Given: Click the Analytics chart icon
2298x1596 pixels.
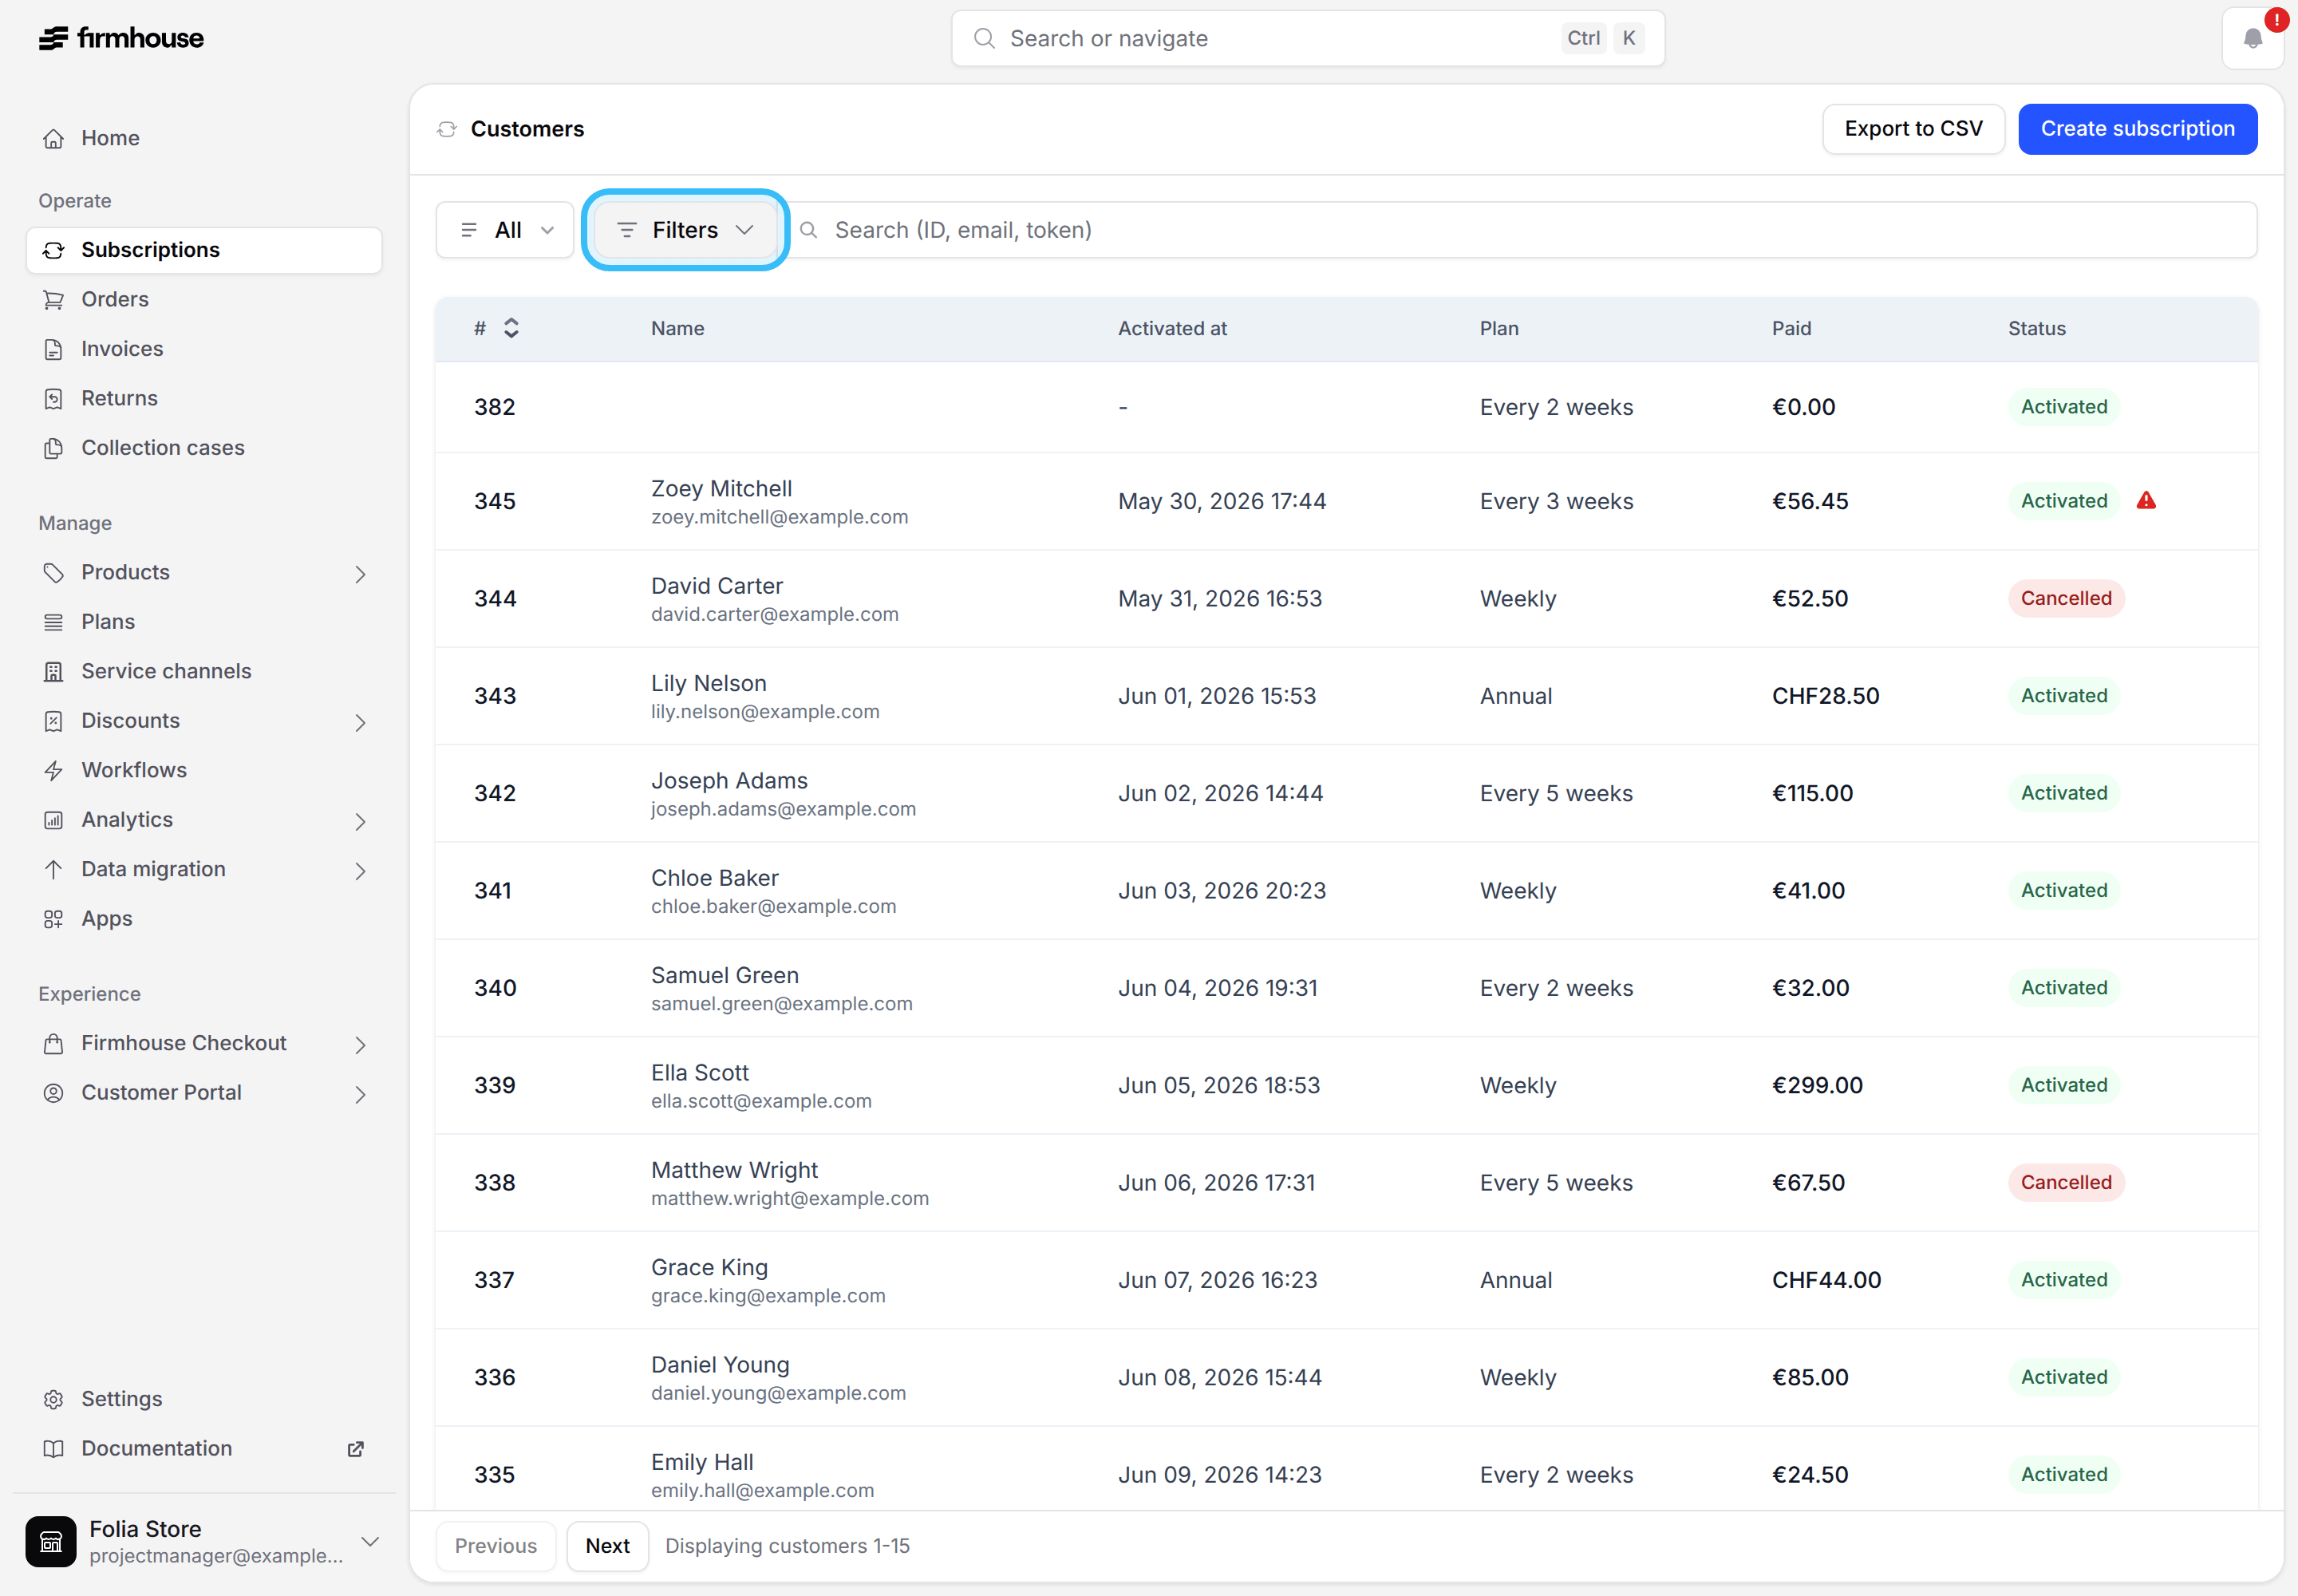Looking at the screenshot, I should [54, 820].
